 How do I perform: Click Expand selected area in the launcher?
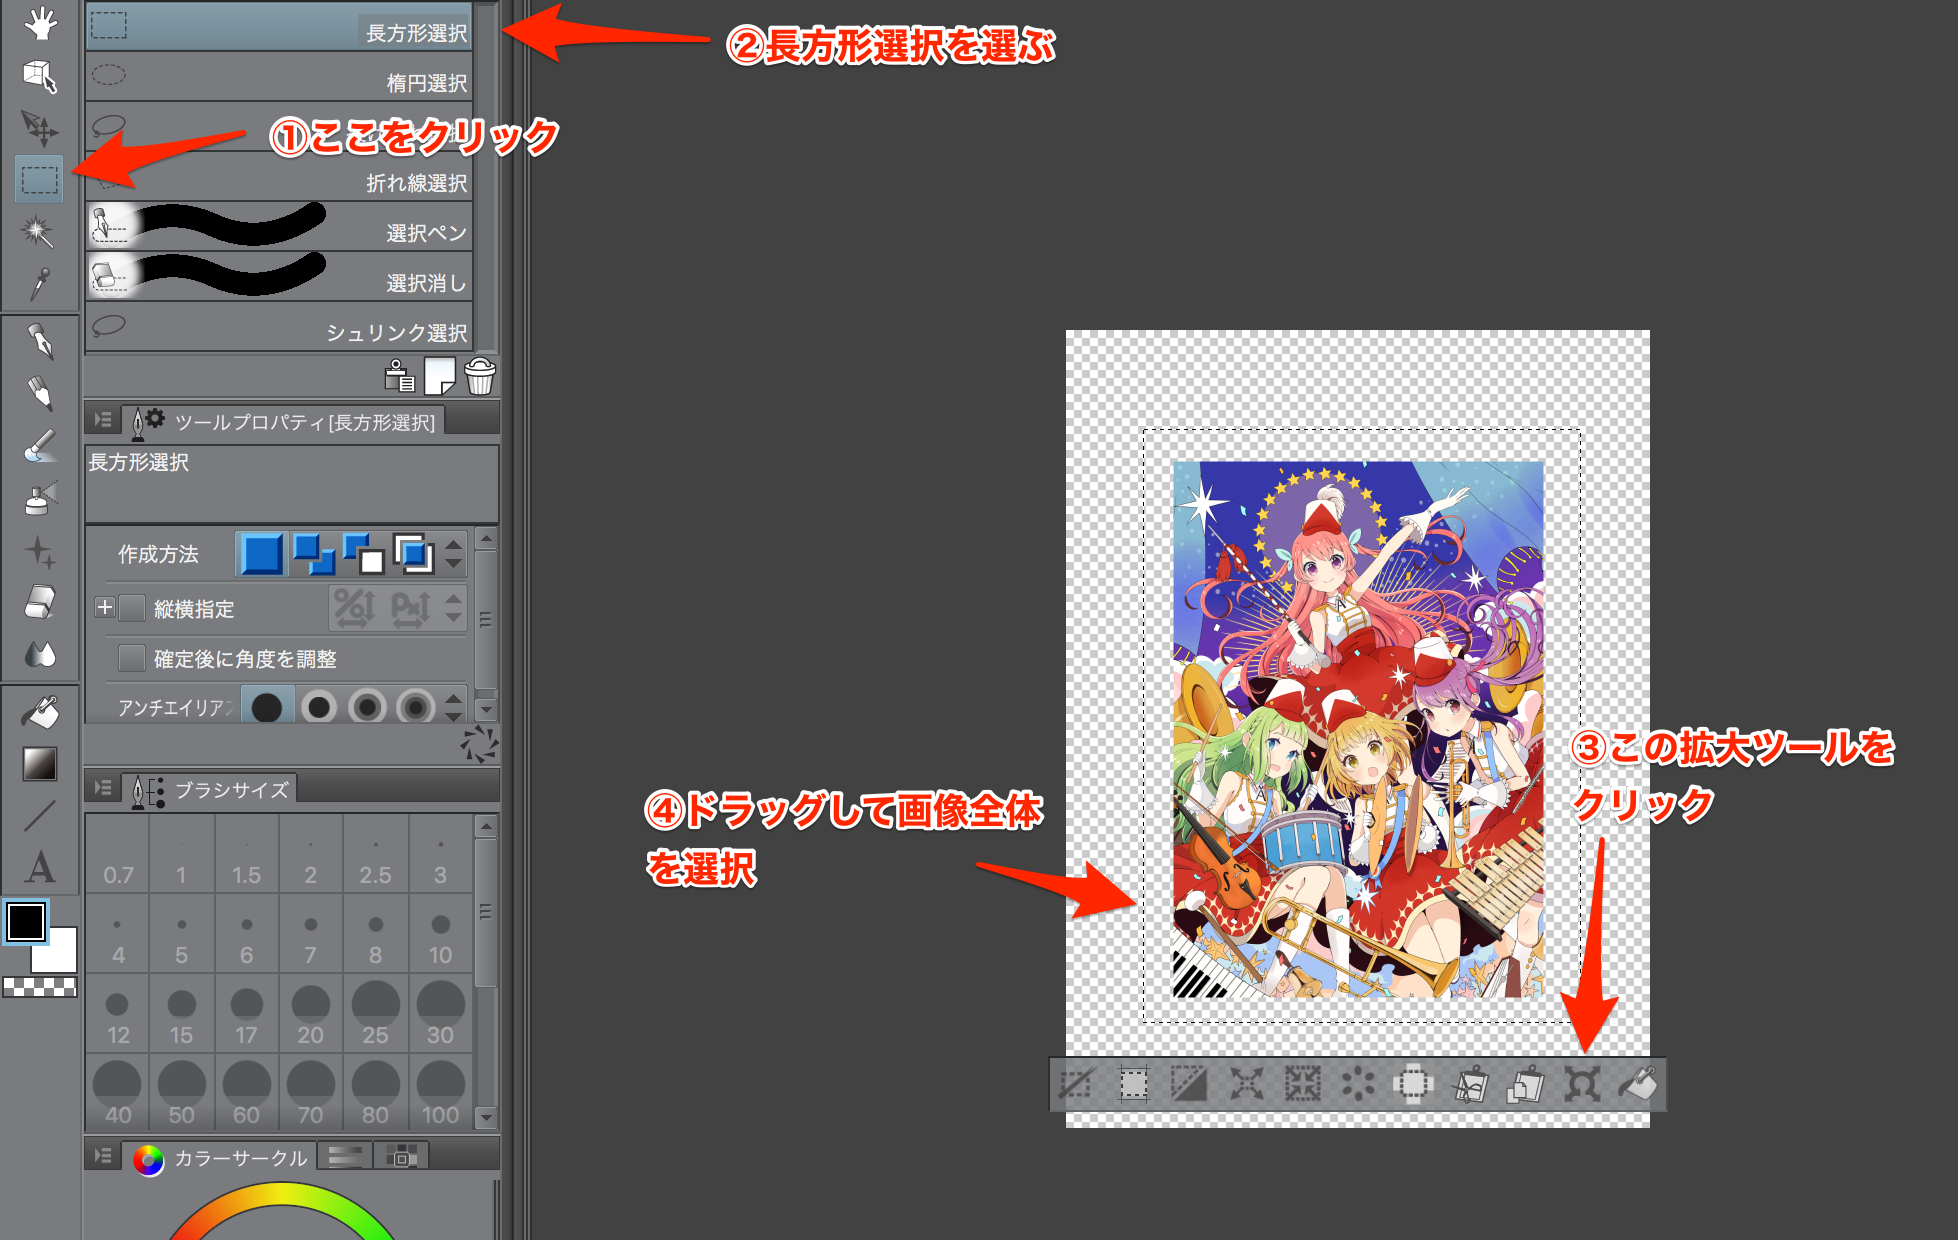(1246, 1084)
